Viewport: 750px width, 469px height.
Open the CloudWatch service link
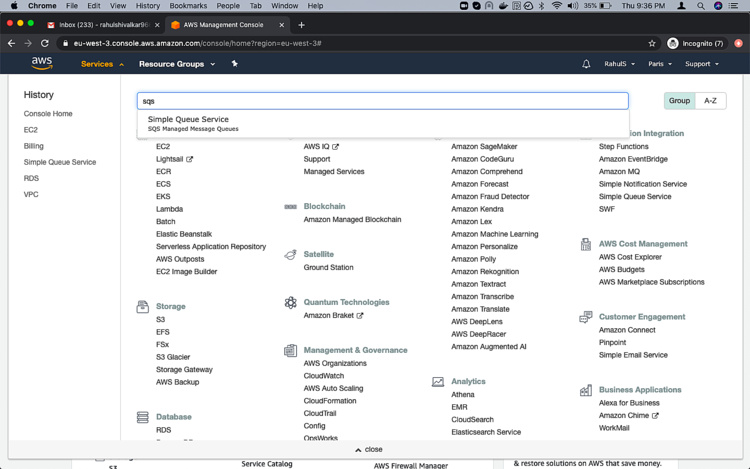pos(324,376)
